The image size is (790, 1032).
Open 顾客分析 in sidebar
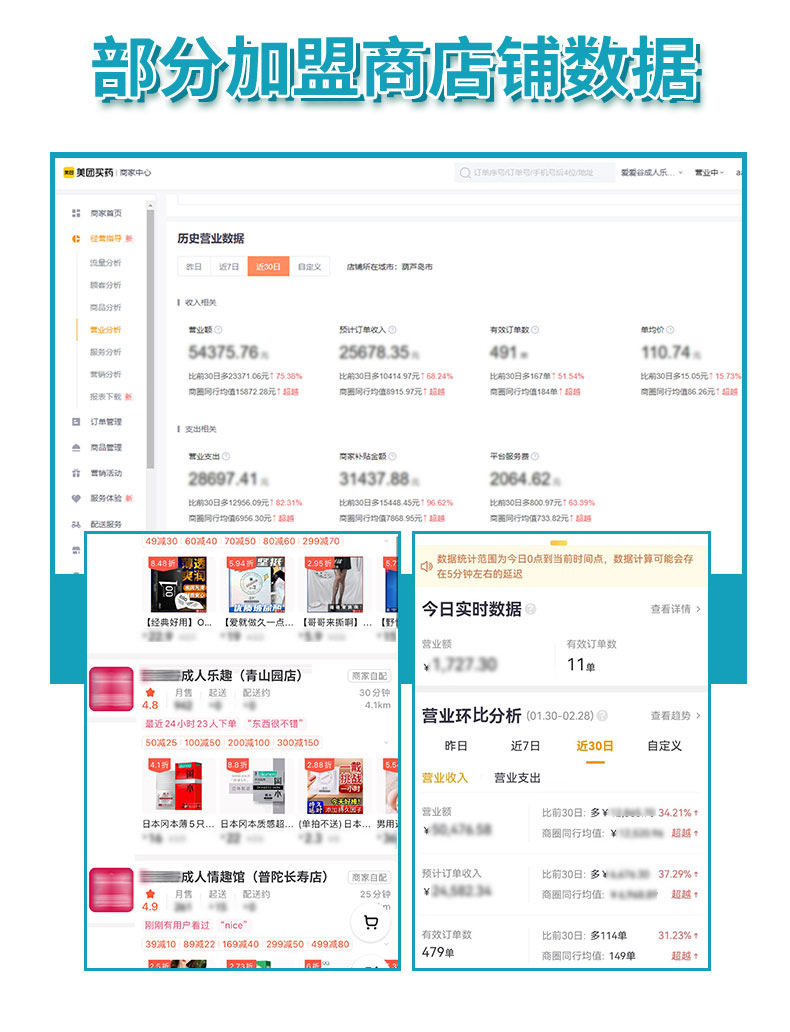[106, 285]
